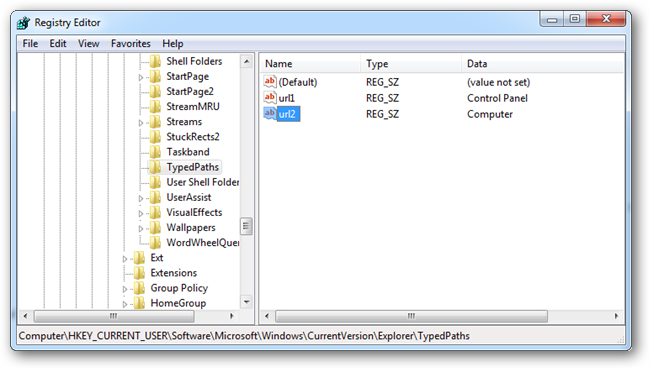Open the File menu

point(30,44)
